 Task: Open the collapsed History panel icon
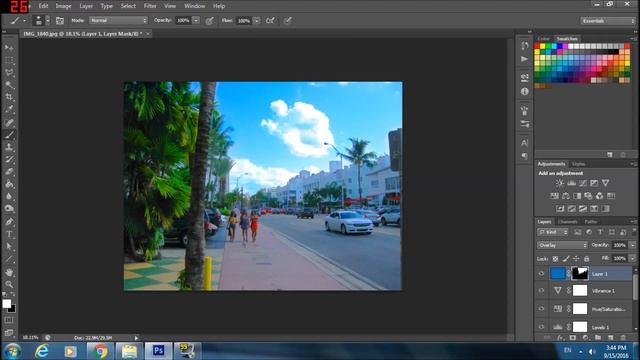(x=524, y=46)
